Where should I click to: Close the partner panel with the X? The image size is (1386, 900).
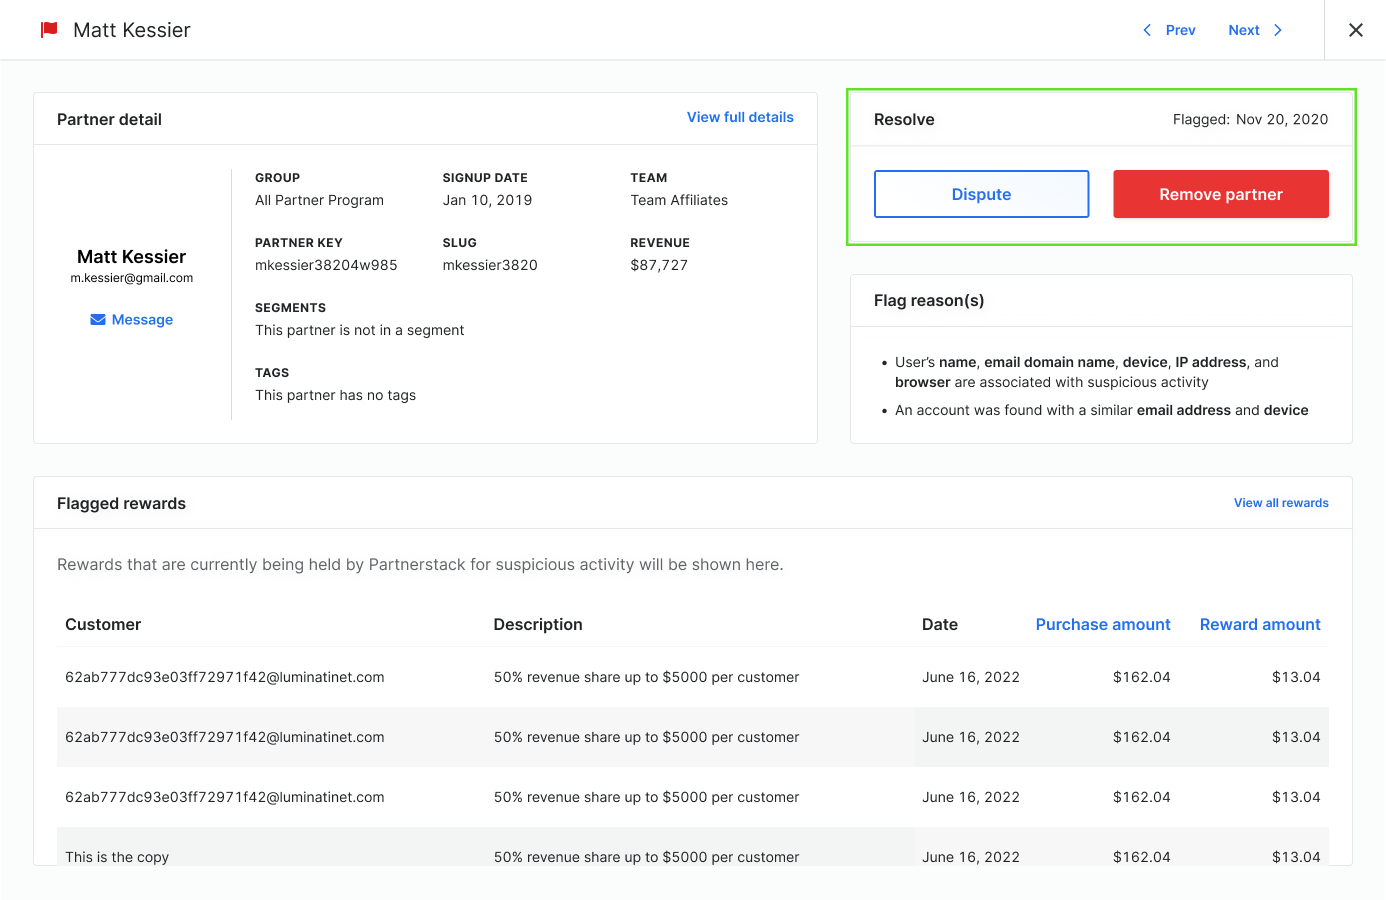1356,30
